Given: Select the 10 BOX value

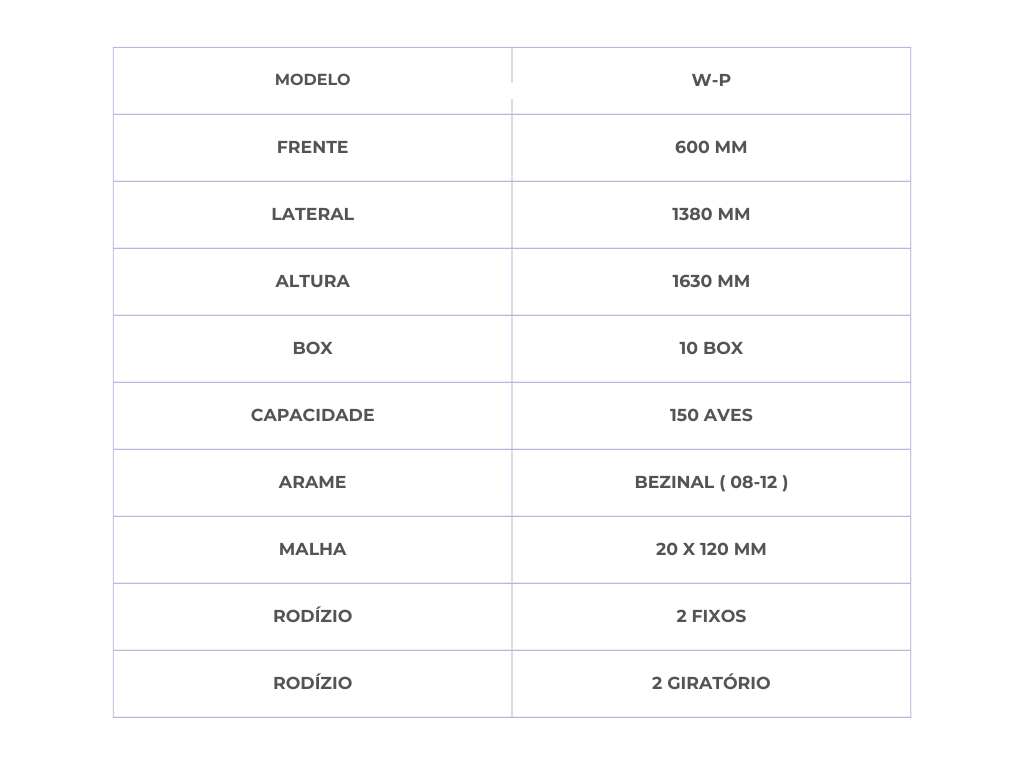Looking at the screenshot, I should coord(711,348).
